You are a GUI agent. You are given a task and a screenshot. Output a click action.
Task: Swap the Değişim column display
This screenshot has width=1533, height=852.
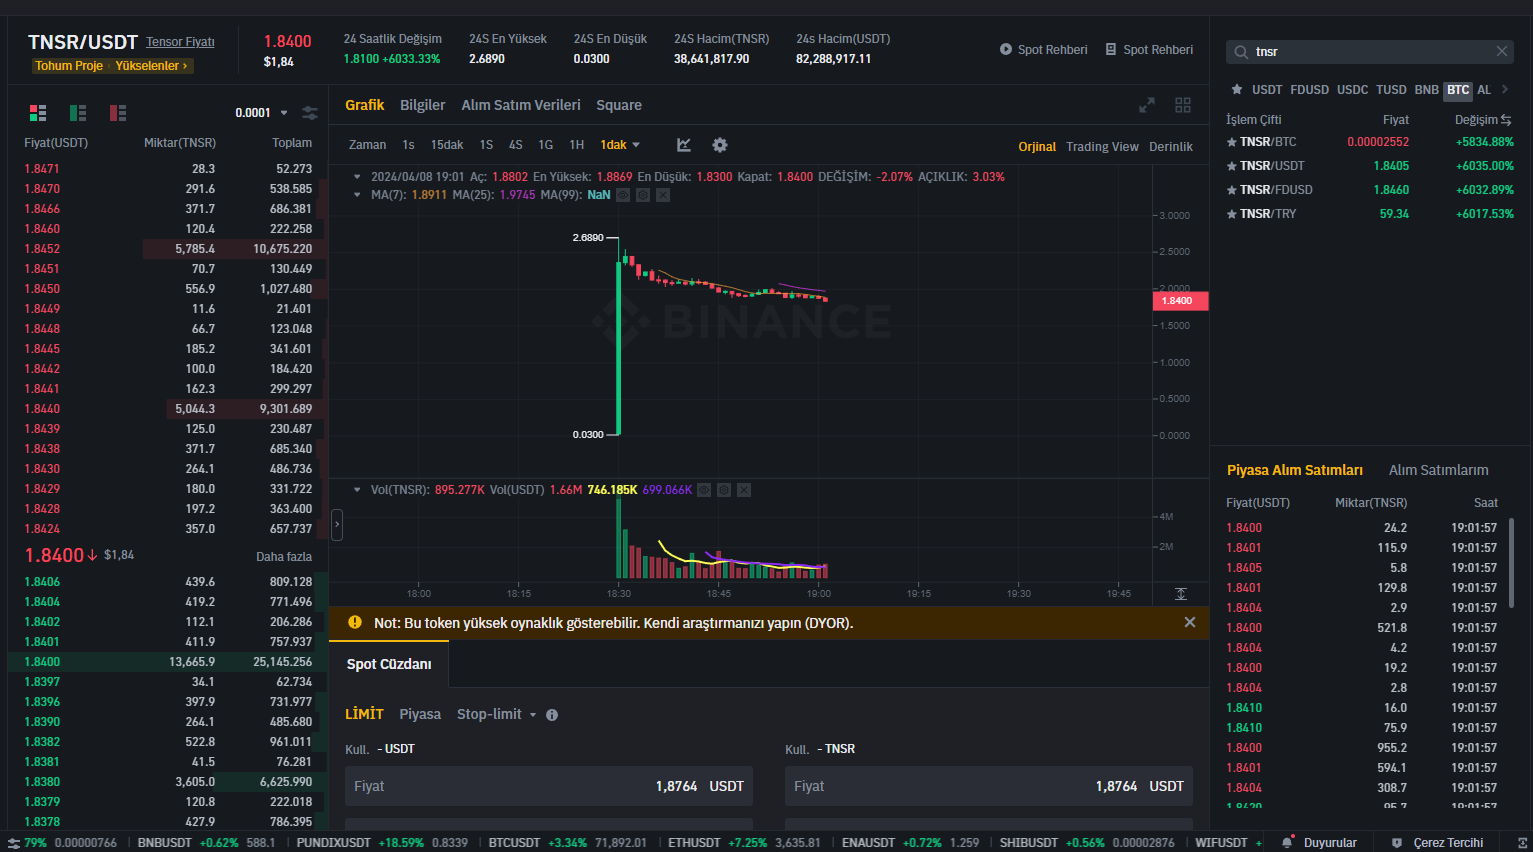[1506, 120]
